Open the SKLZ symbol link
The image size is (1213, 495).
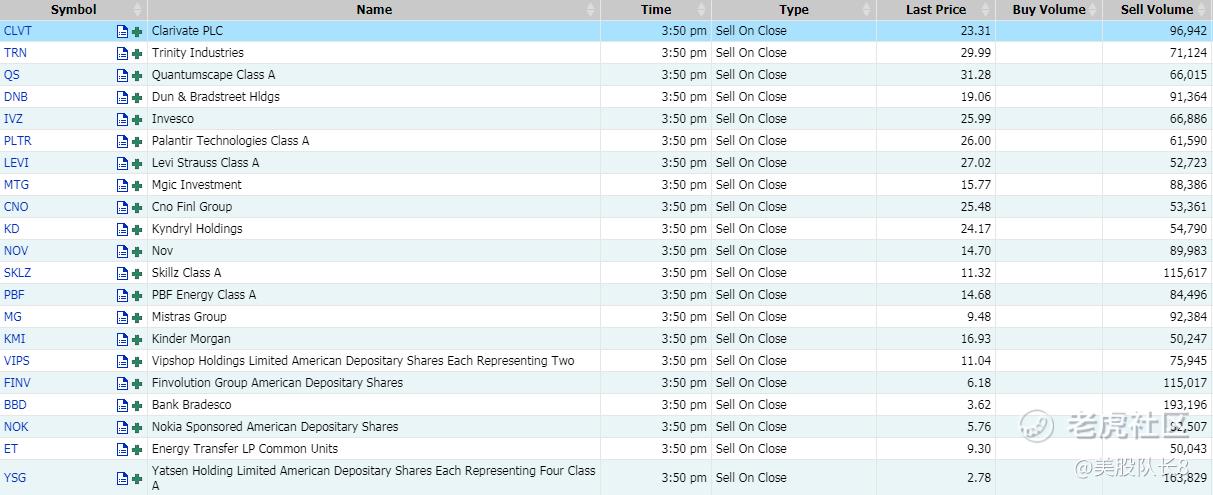pyautogui.click(x=18, y=273)
